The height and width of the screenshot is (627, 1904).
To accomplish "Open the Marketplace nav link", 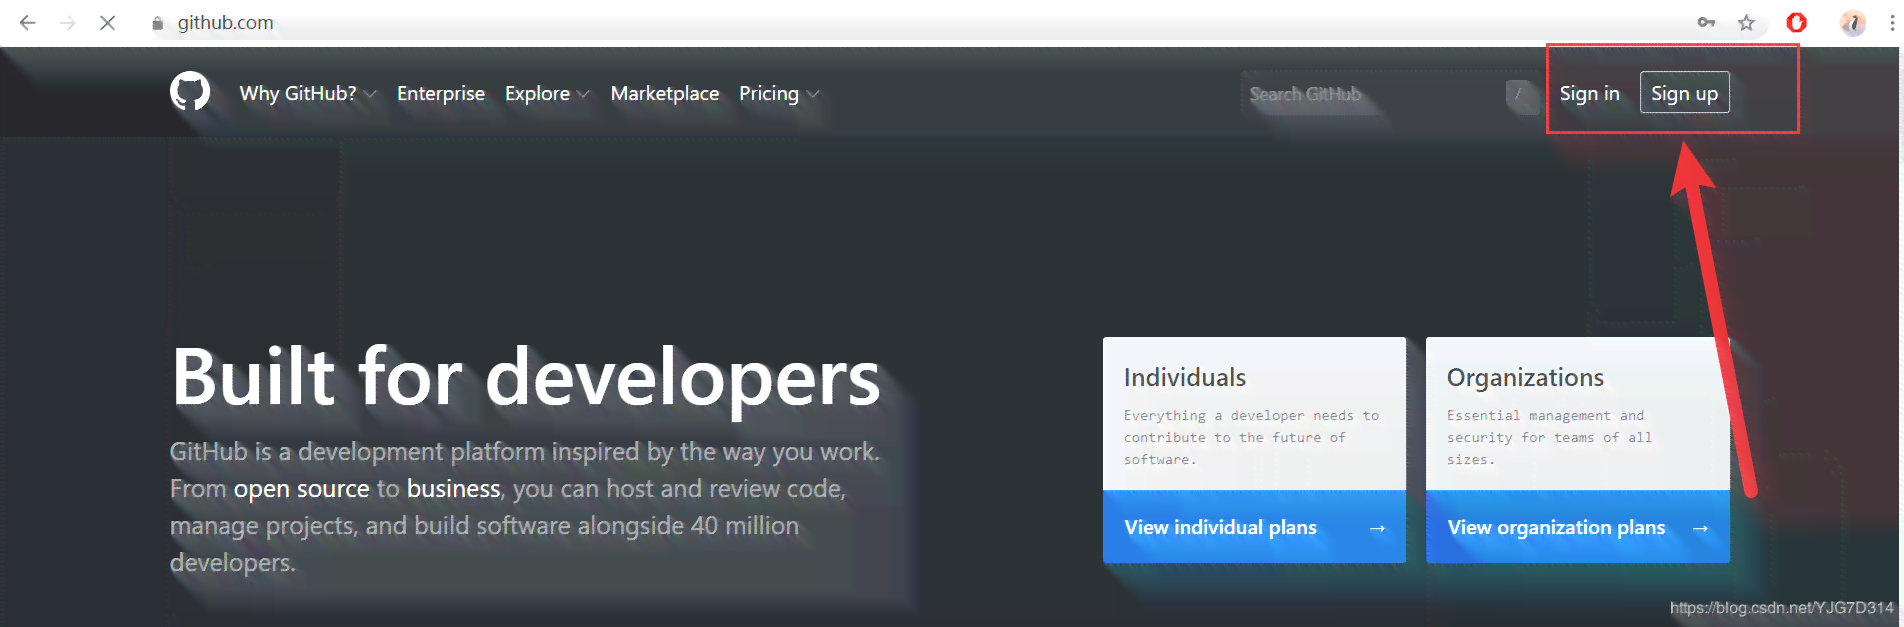I will tap(665, 93).
